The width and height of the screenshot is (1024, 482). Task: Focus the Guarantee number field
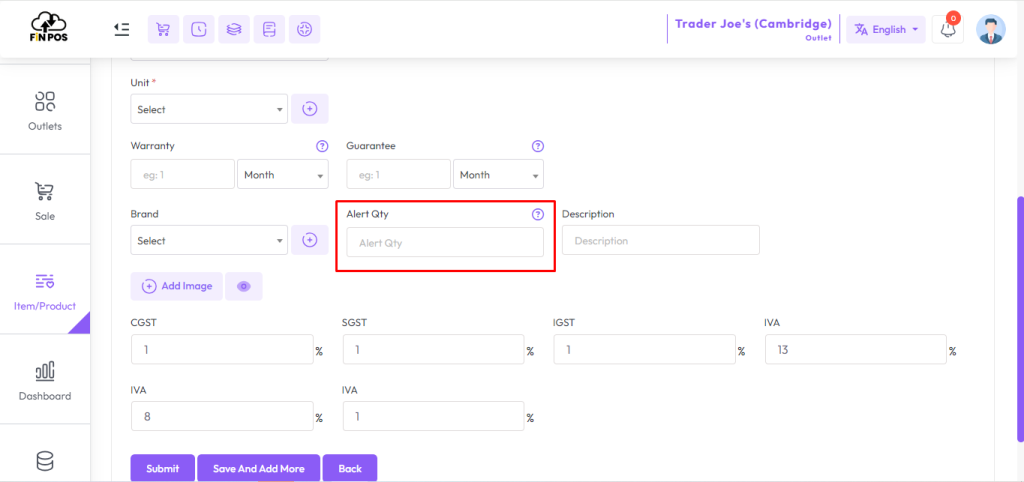tap(398, 174)
